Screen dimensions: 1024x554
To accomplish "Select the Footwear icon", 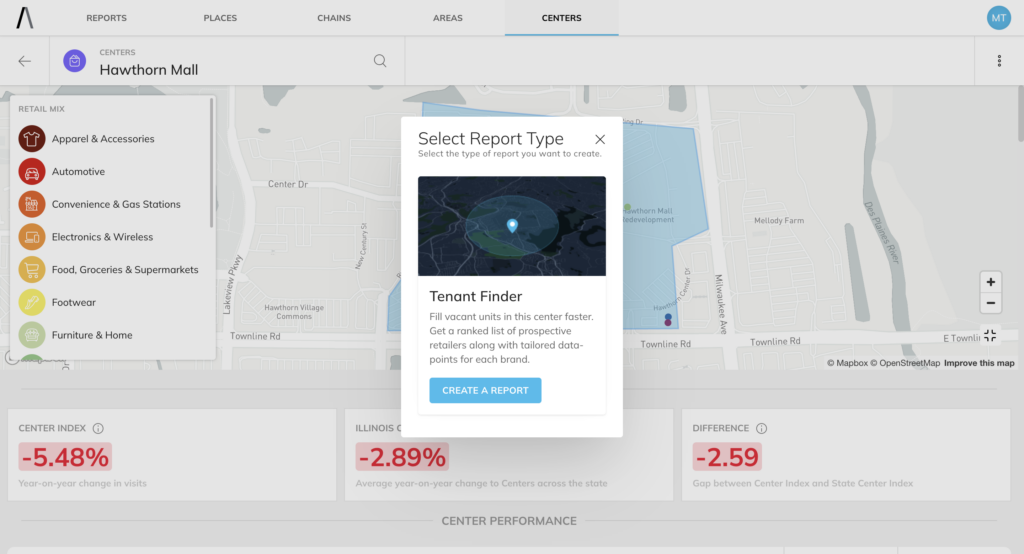I will click(x=32, y=302).
